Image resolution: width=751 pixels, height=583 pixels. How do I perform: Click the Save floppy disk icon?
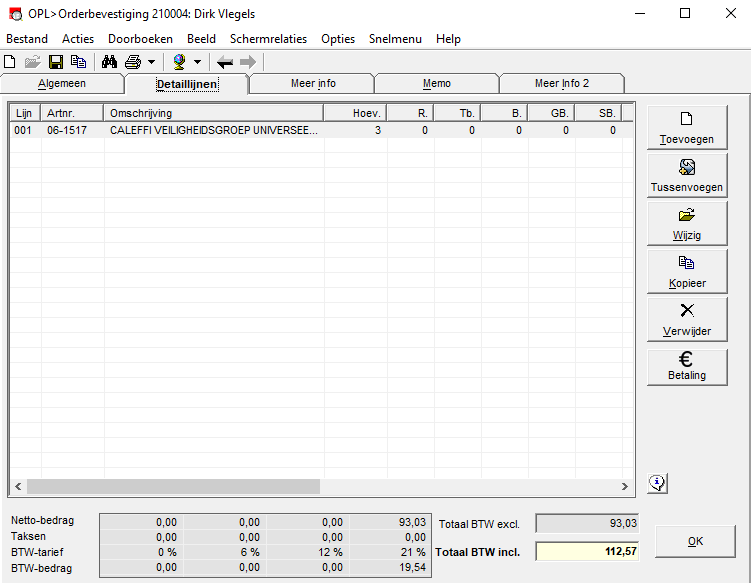[56, 62]
